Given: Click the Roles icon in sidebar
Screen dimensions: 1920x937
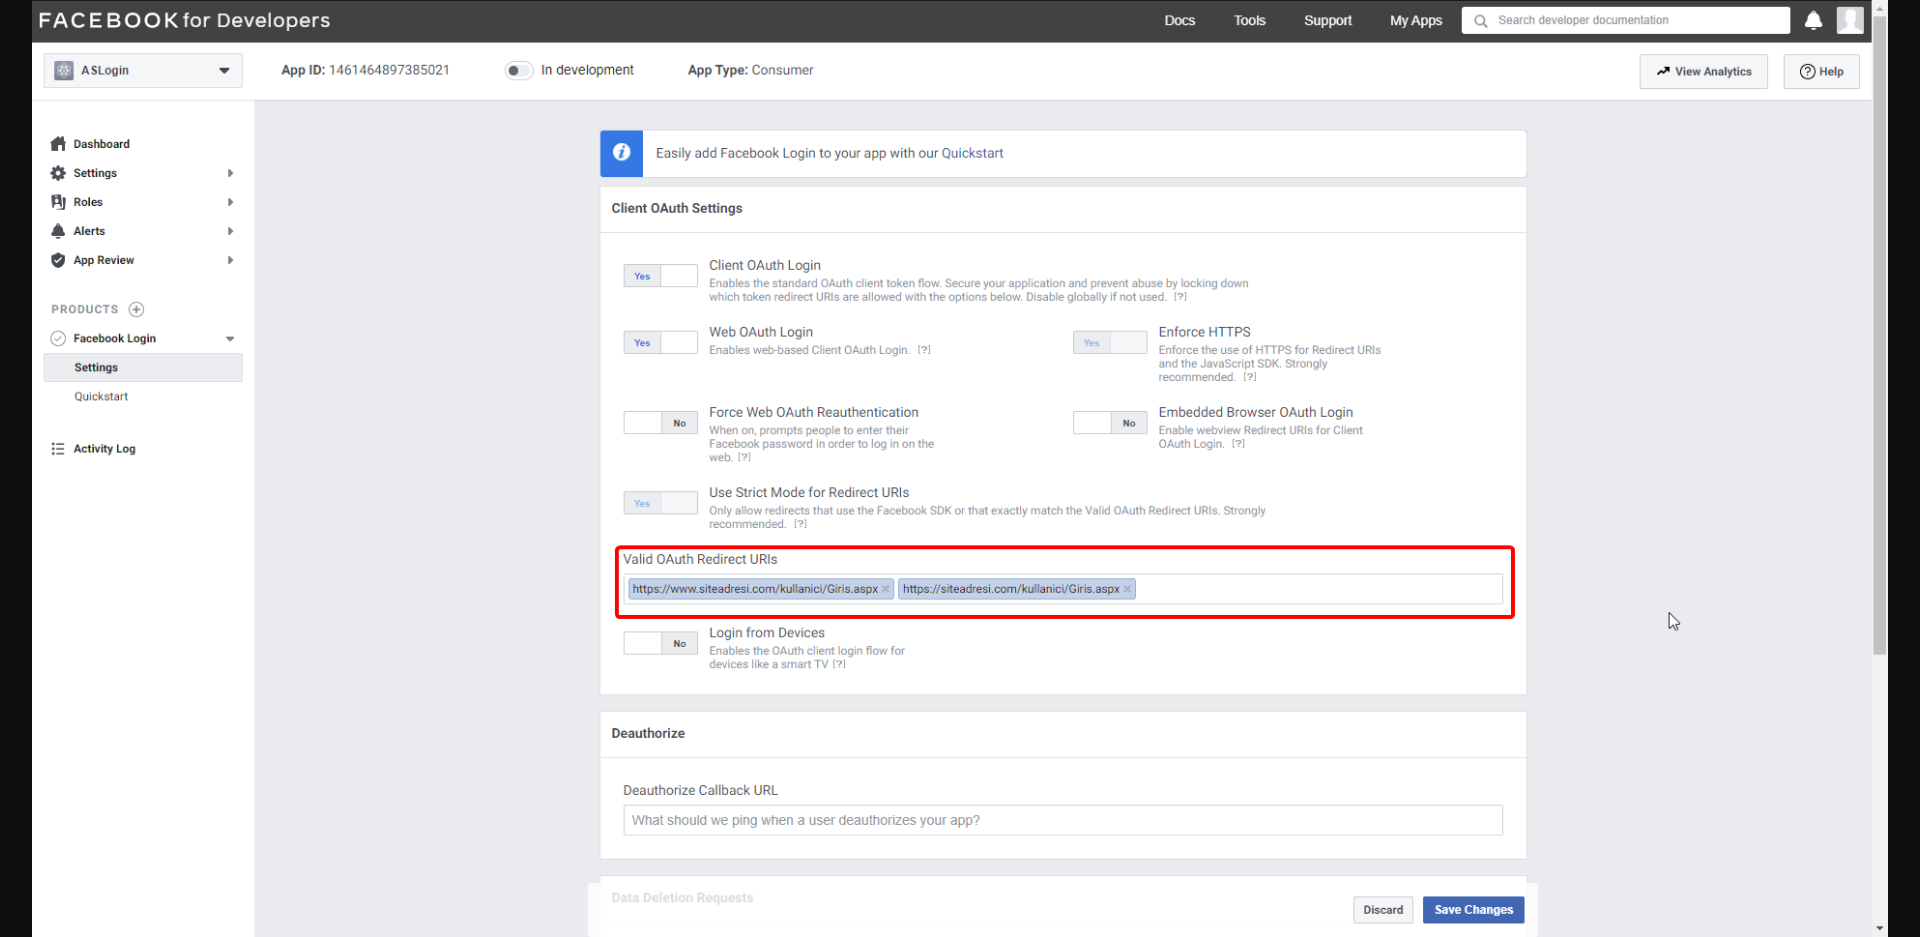Looking at the screenshot, I should pos(58,202).
